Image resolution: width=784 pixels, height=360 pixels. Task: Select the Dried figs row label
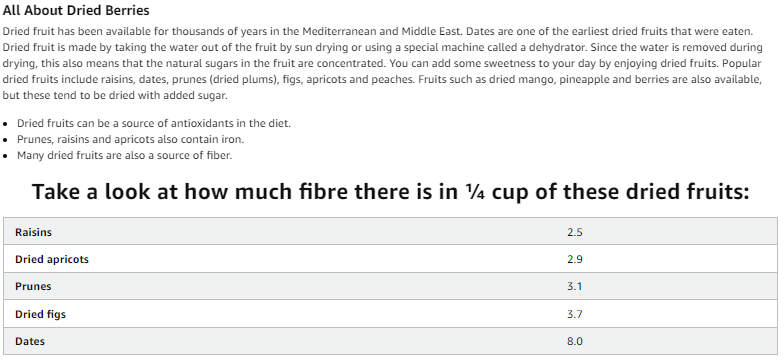(x=40, y=314)
